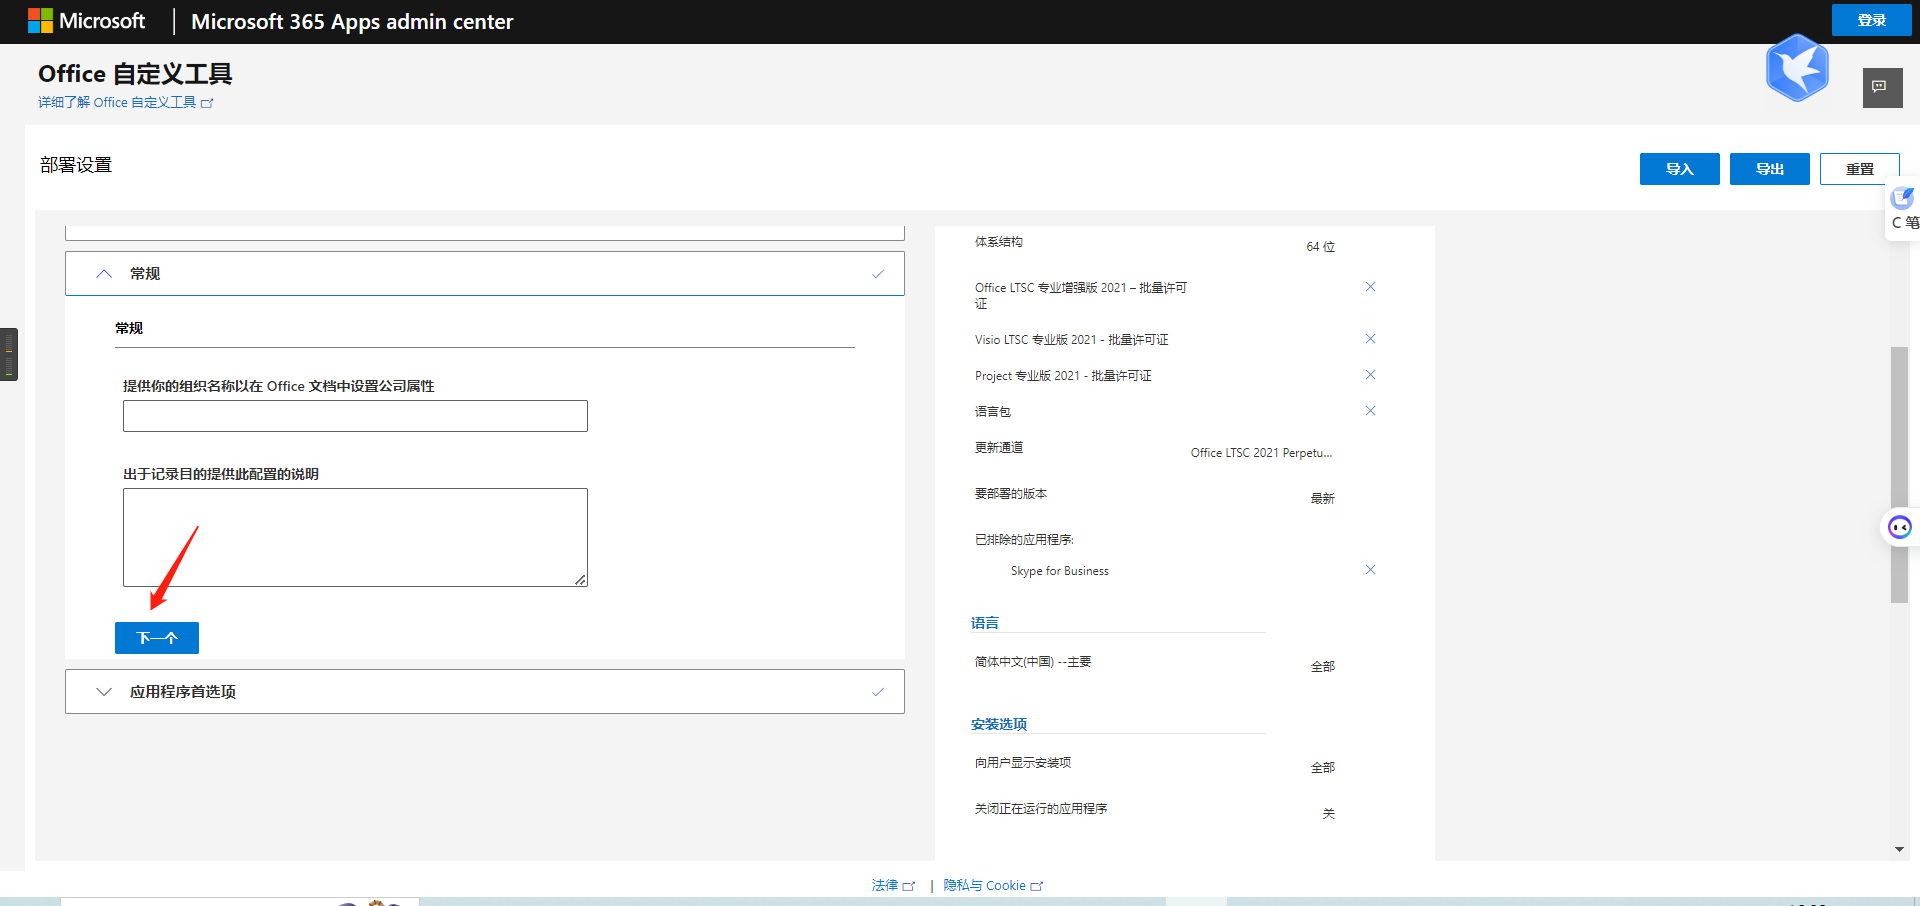Remove Office LTSC Professional Plus 2021 product
Image resolution: width=1920 pixels, height=906 pixels.
click(x=1370, y=287)
